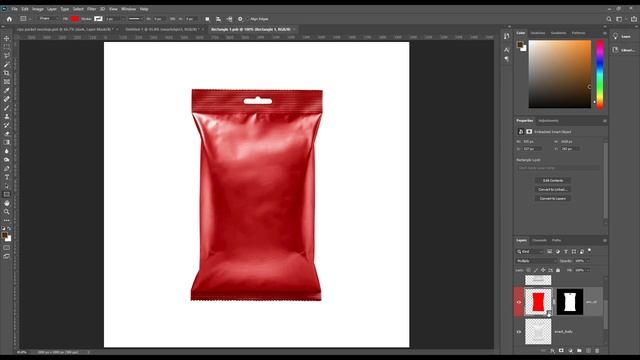Open the Paragraph panel icon in dock
This screenshot has width=640, height=360.
coord(507,59)
